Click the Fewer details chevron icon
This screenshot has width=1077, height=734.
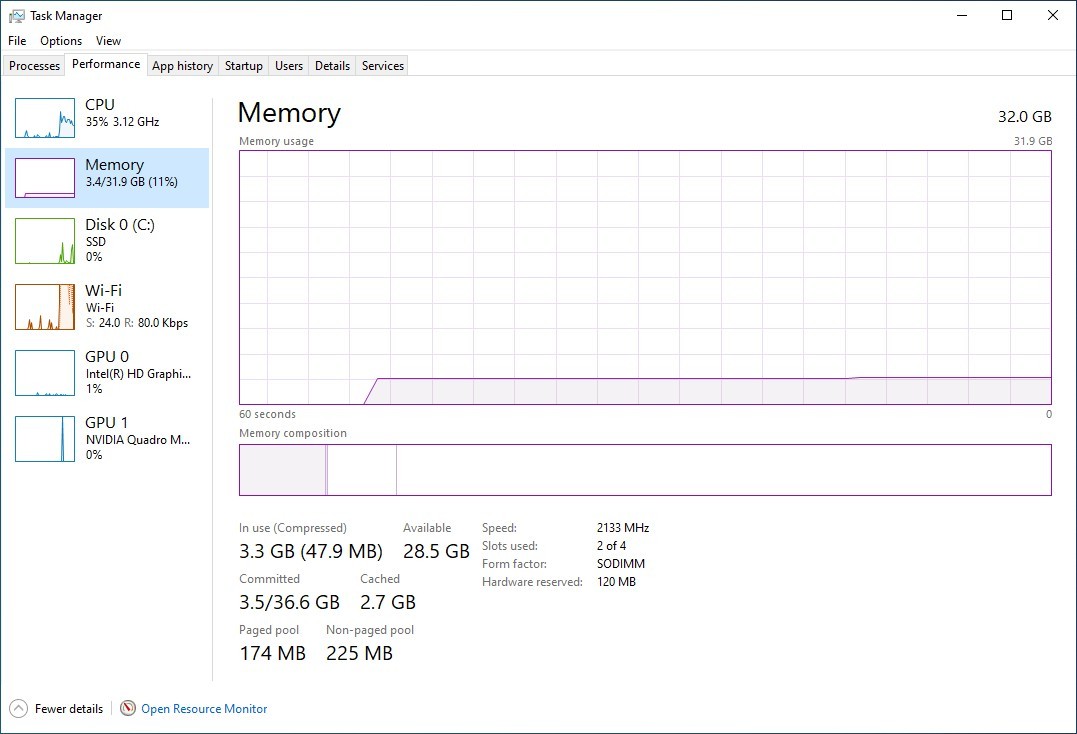pos(19,709)
